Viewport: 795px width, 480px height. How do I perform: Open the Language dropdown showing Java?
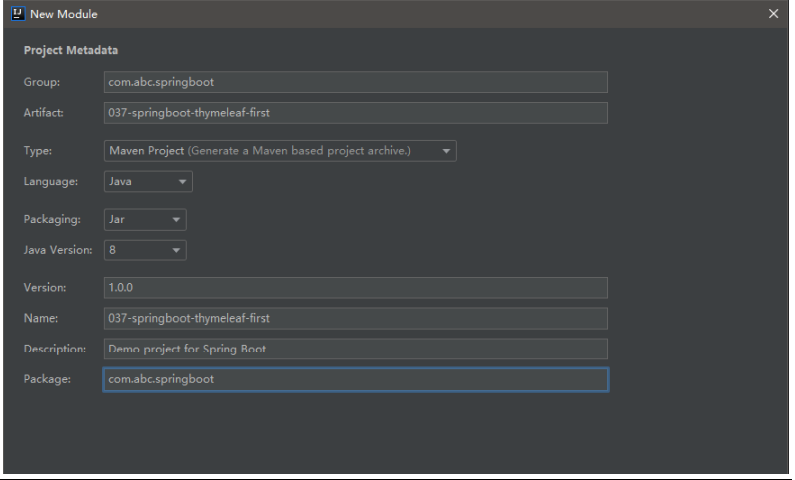click(148, 181)
